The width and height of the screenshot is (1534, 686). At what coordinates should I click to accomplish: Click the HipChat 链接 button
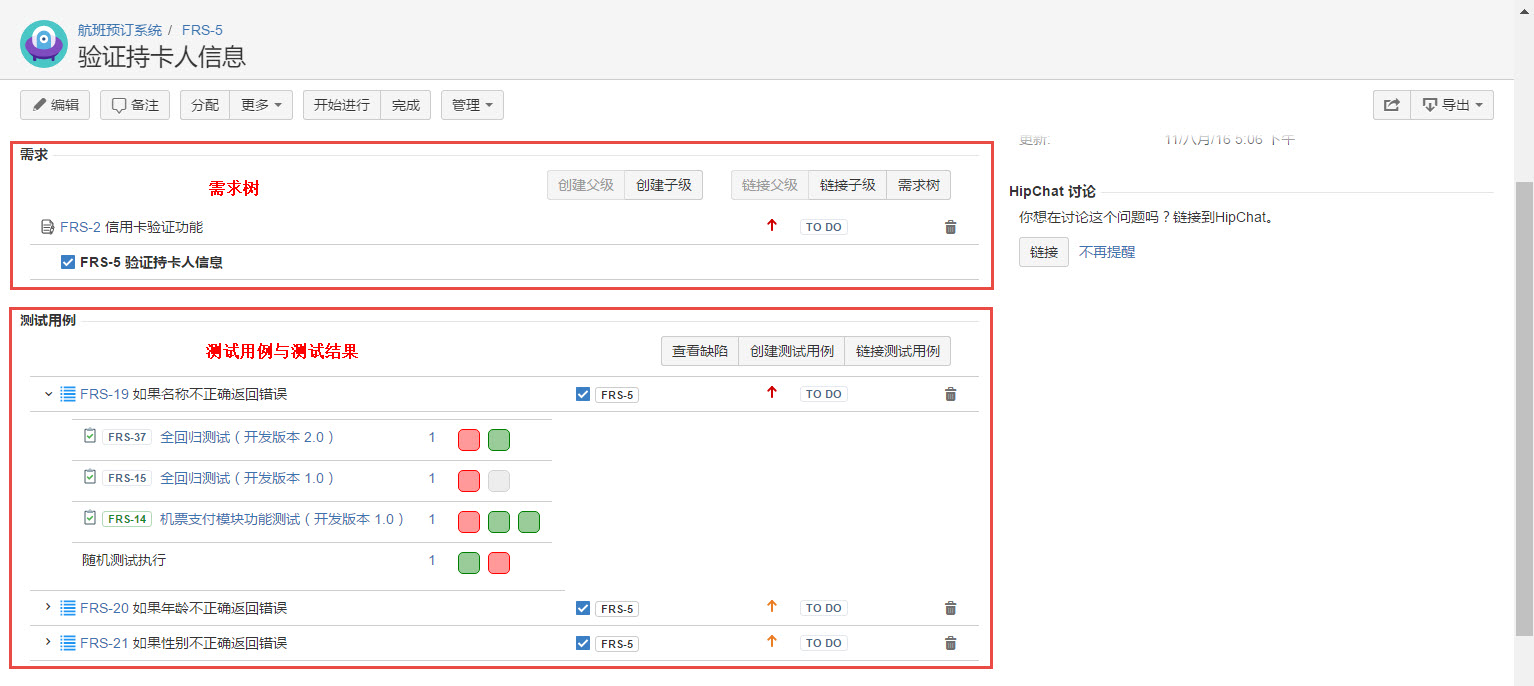pos(1044,252)
